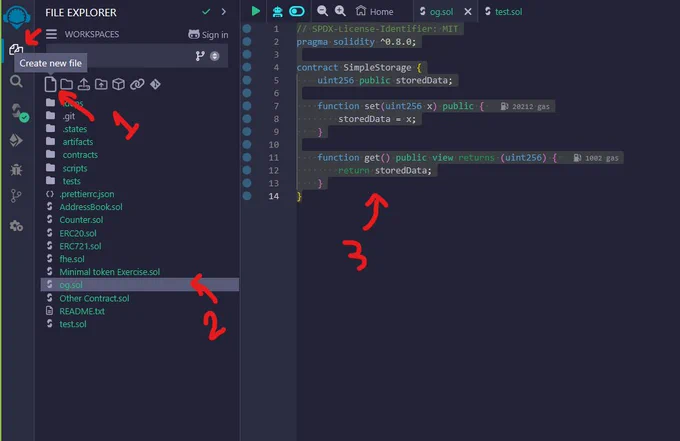The image size is (680, 441).
Task: Open AddressBook.sol file
Action: 91,207
